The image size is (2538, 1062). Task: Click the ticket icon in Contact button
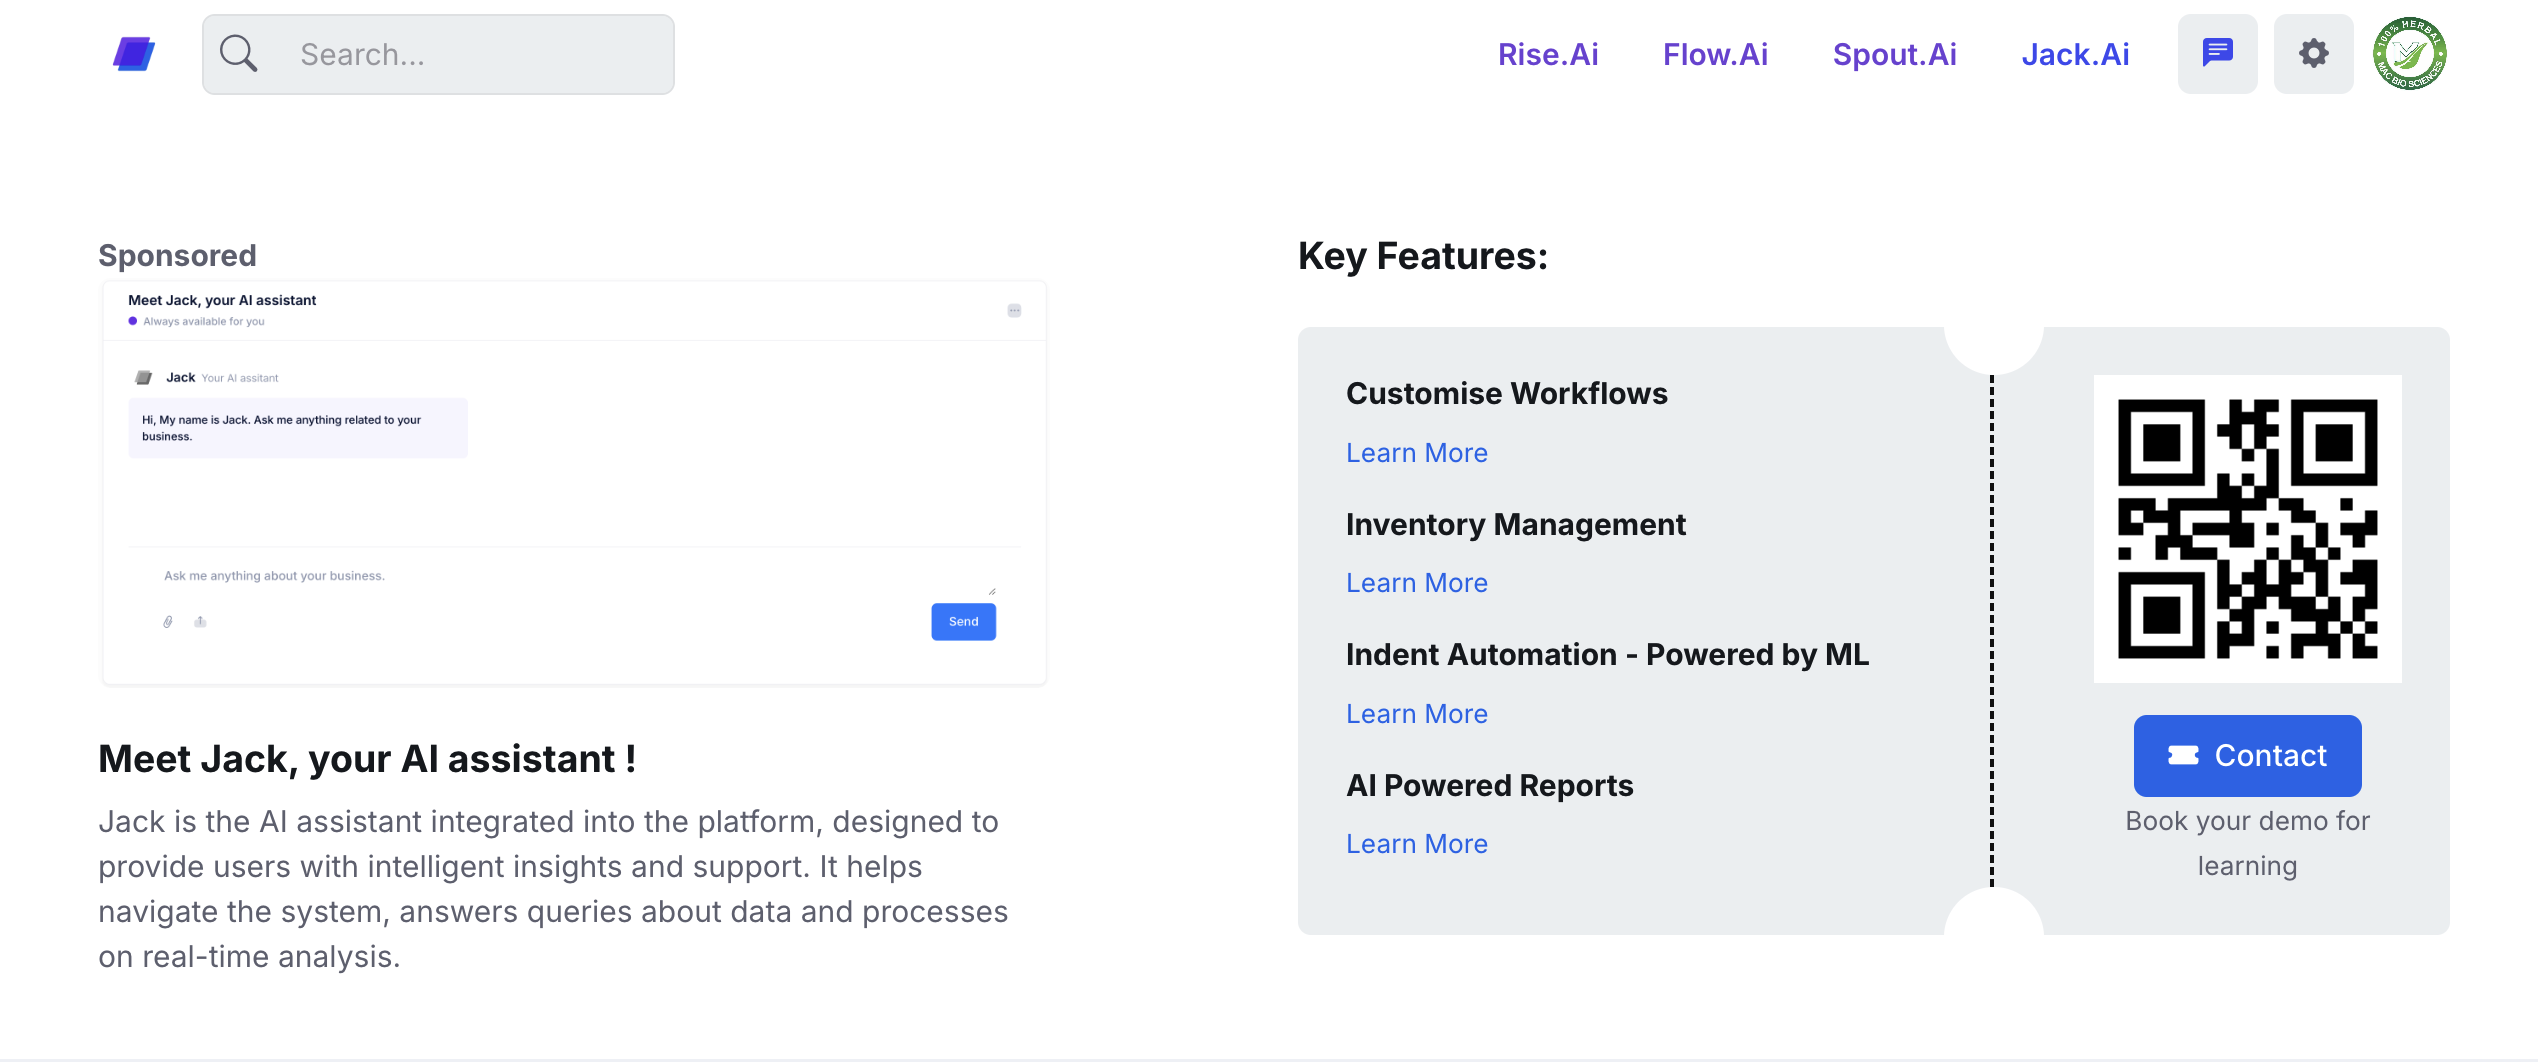(2183, 756)
